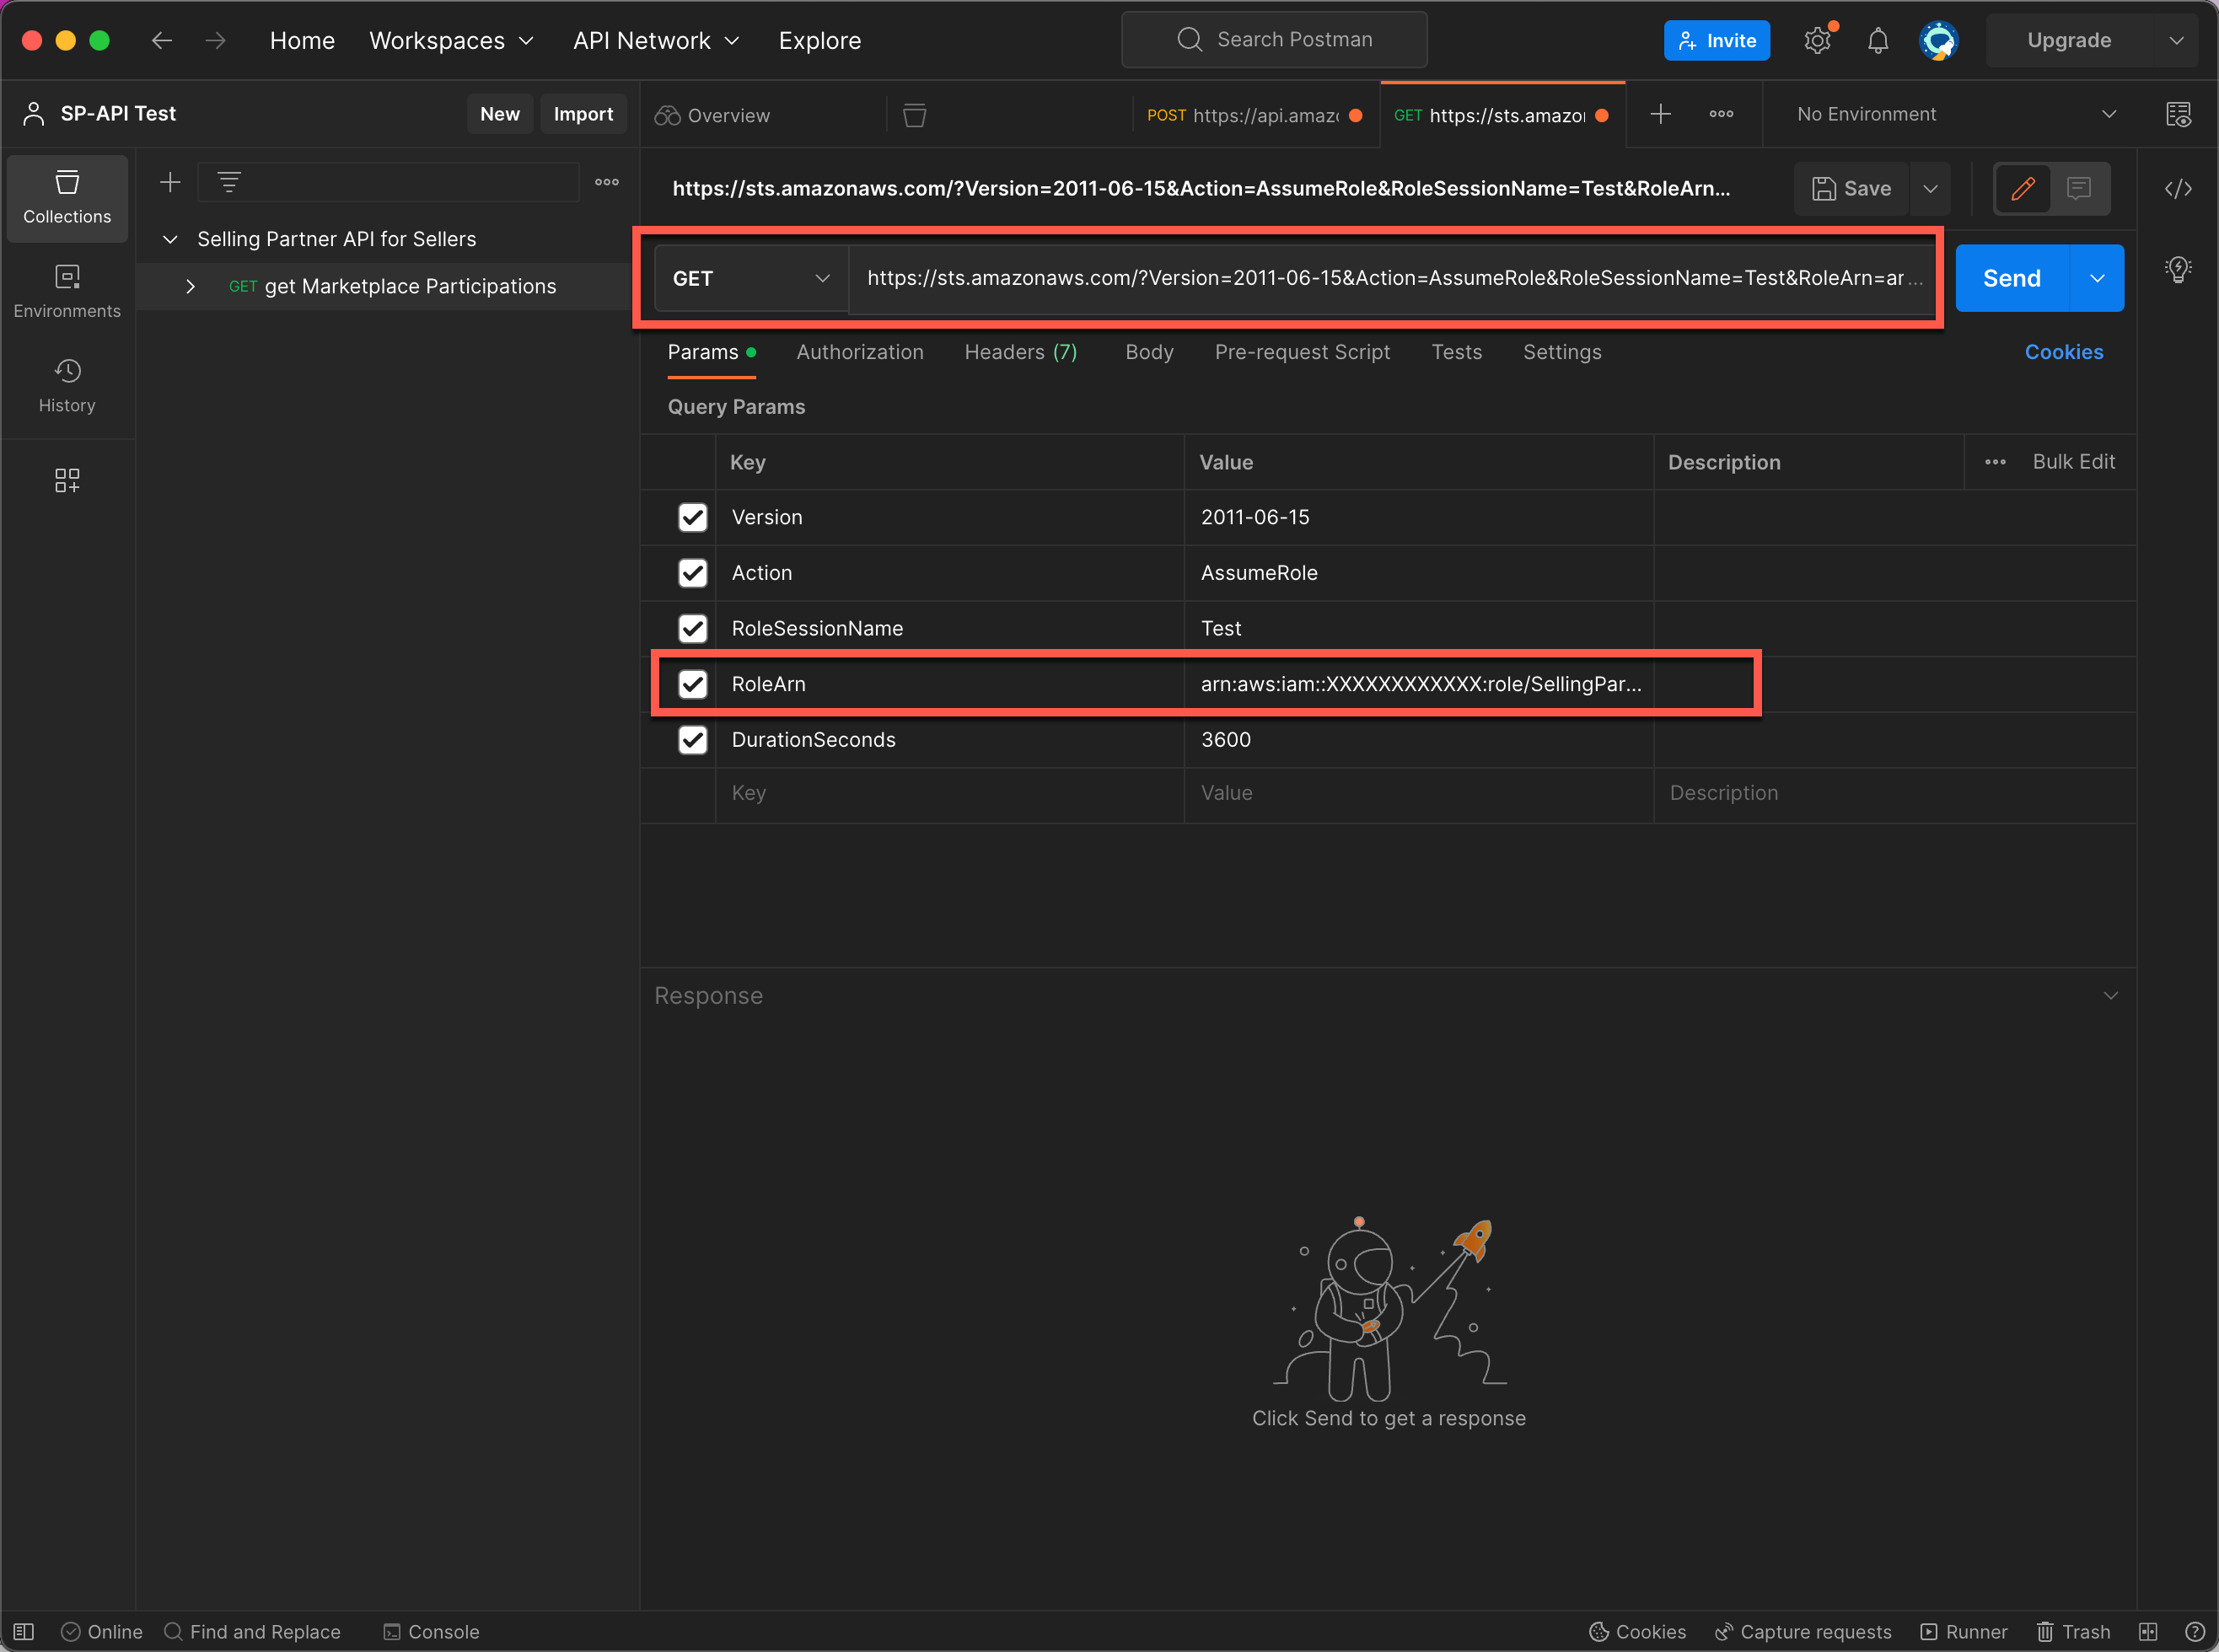Image resolution: width=2219 pixels, height=1652 pixels.
Task: Uncheck the Version query parameter
Action: coord(692,517)
